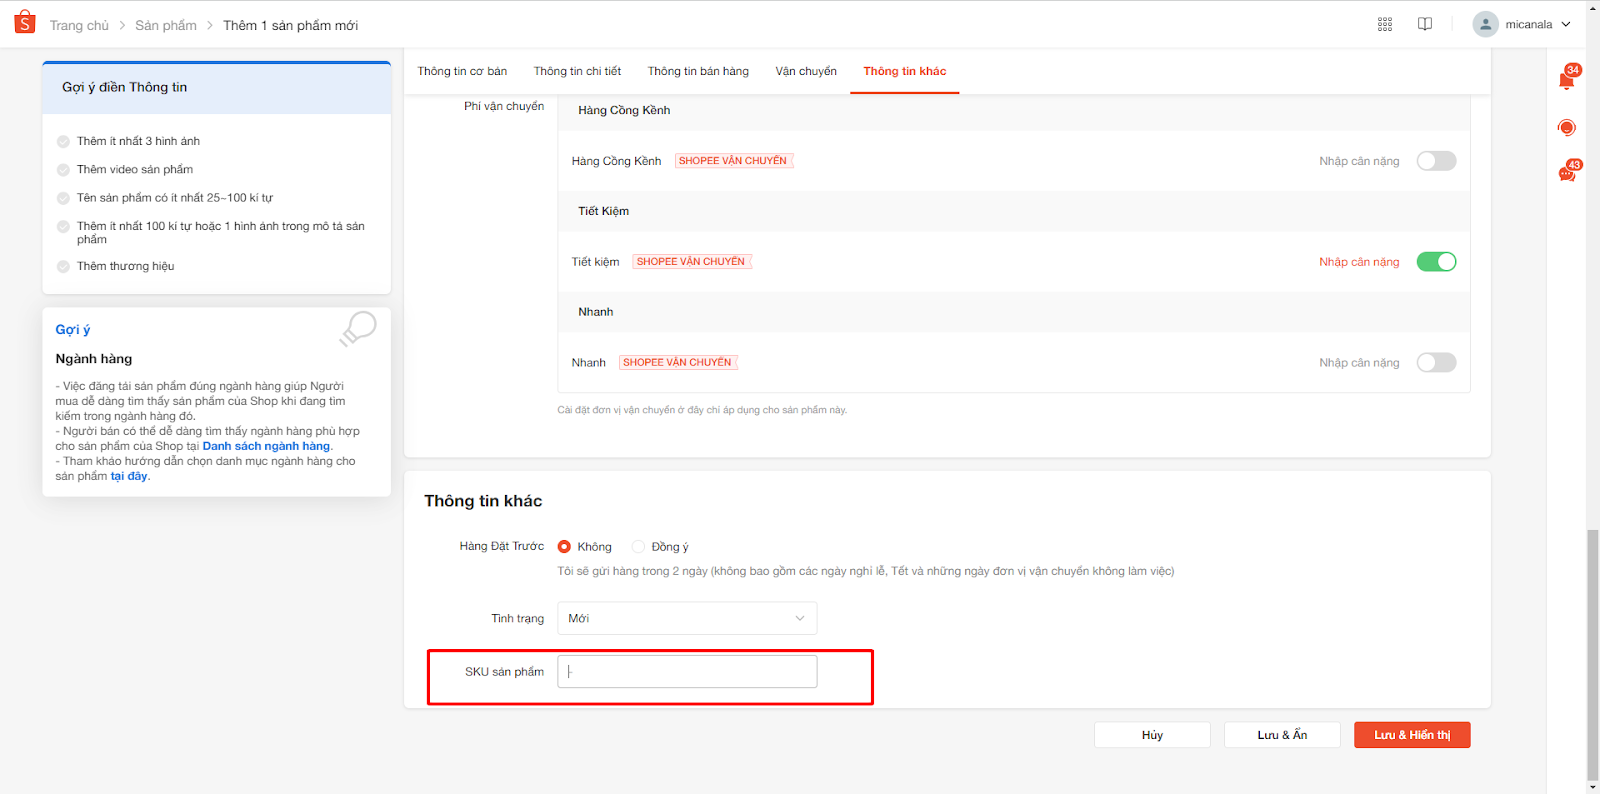
Task: Open the chat messages icon with badge 43
Action: [x=1568, y=172]
